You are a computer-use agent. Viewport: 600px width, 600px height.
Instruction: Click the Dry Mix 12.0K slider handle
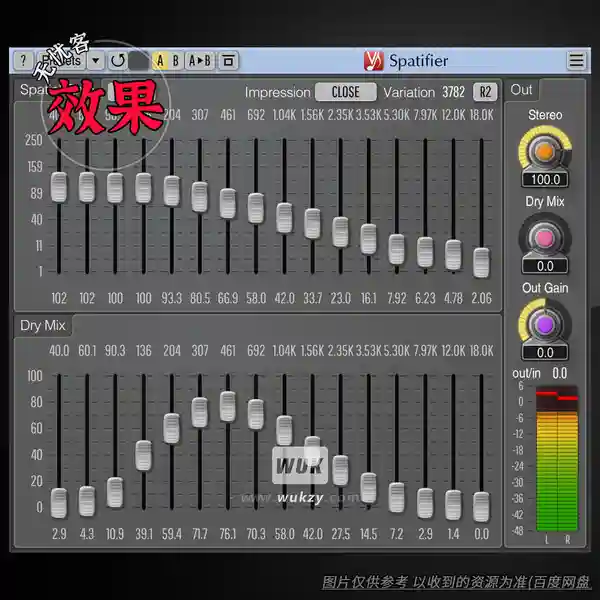click(x=453, y=505)
